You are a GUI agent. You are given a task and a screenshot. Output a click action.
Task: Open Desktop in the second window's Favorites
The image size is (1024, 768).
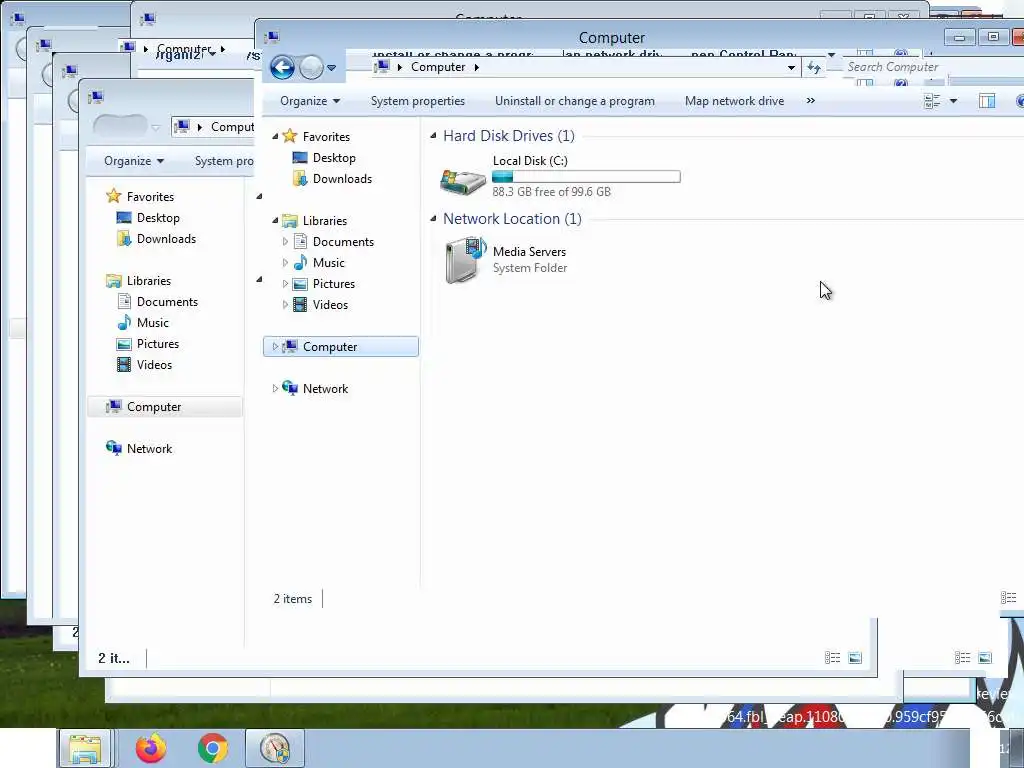point(158,217)
